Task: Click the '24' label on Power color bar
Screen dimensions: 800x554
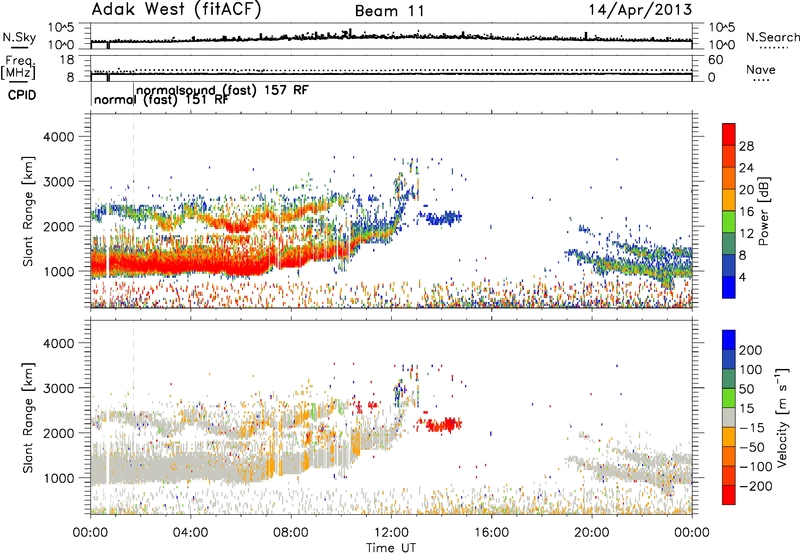Action: (746, 168)
